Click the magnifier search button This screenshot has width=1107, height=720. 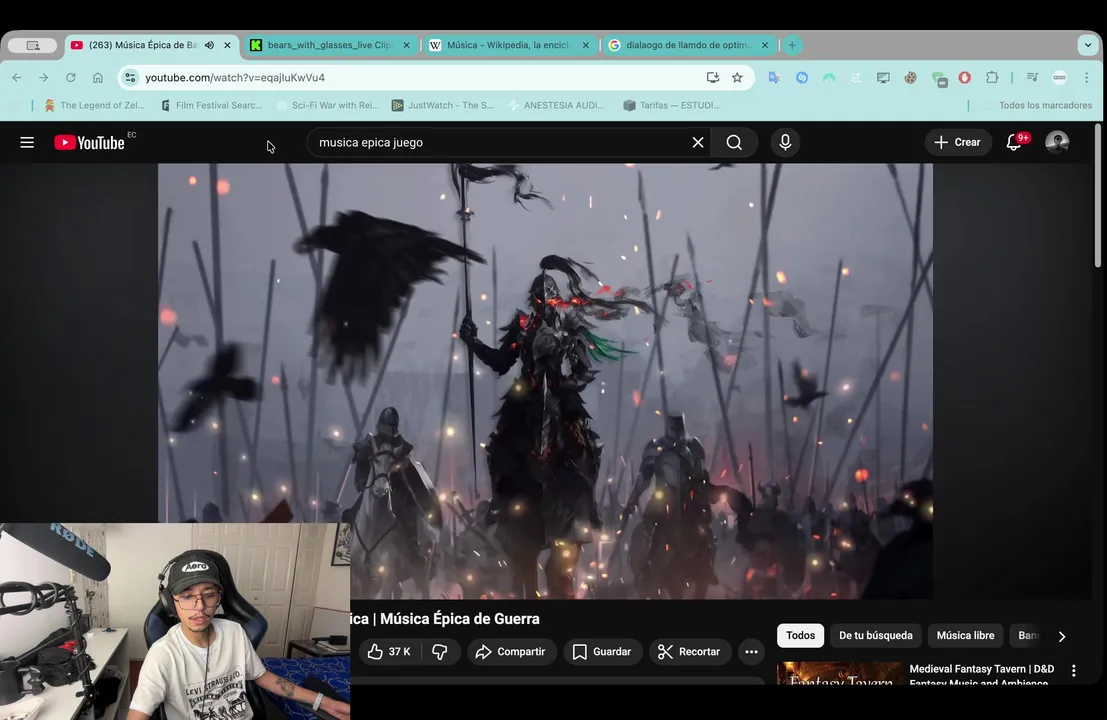point(734,143)
